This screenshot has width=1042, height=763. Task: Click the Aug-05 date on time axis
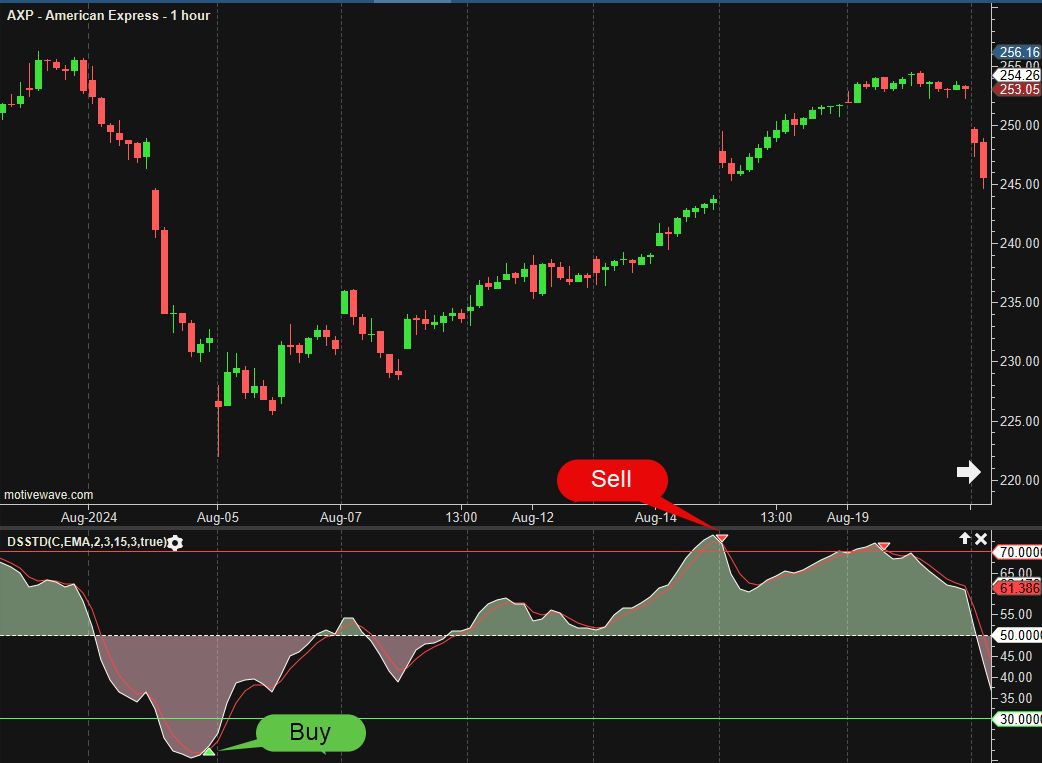pos(218,518)
